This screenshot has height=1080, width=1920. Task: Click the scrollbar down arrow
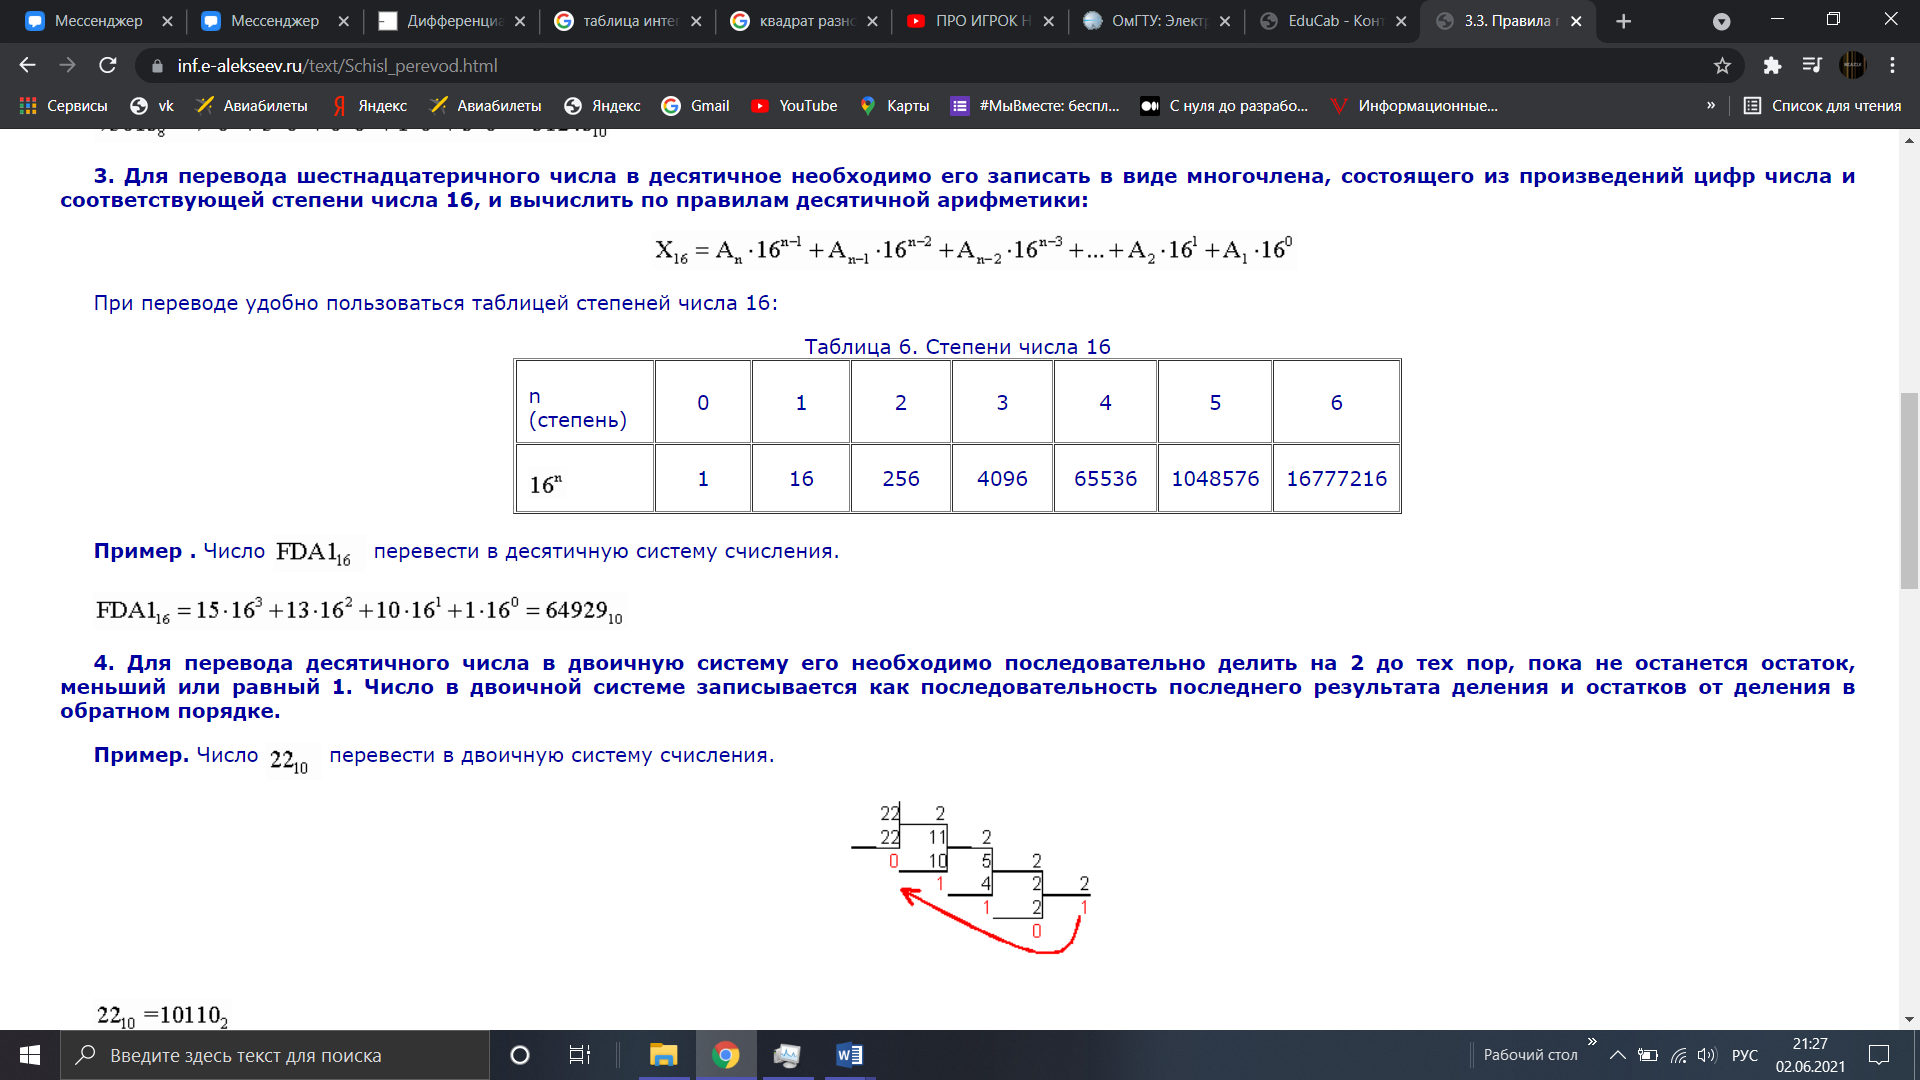(x=1909, y=1019)
